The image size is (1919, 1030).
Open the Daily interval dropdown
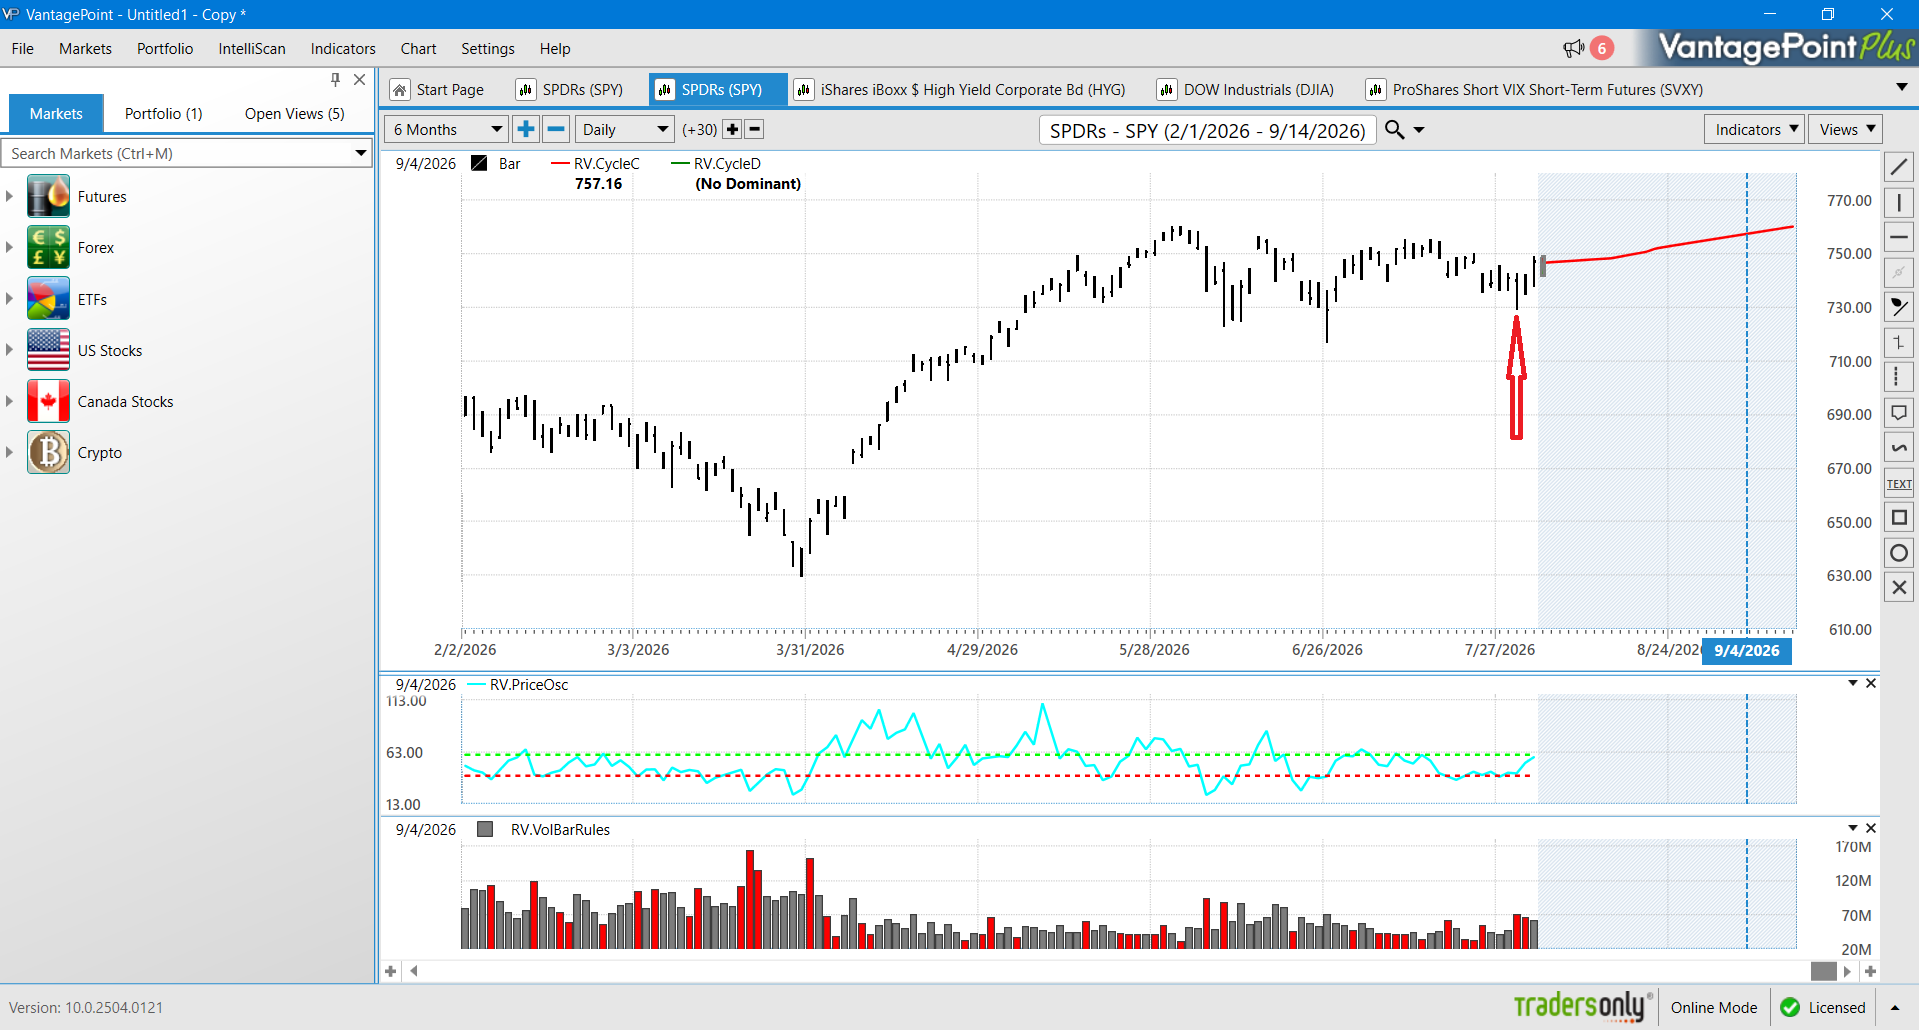[625, 129]
